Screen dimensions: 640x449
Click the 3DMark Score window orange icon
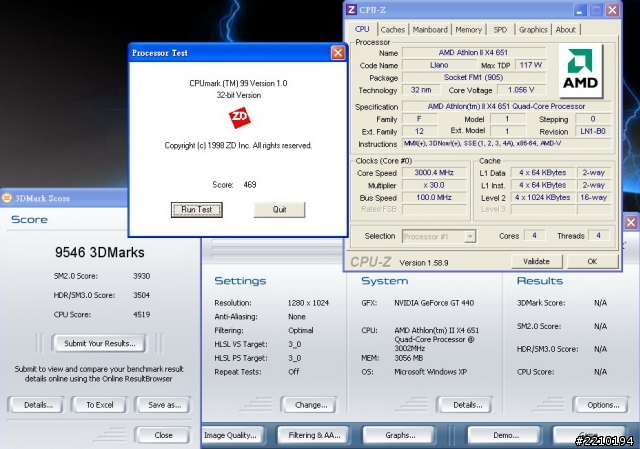click(7, 198)
